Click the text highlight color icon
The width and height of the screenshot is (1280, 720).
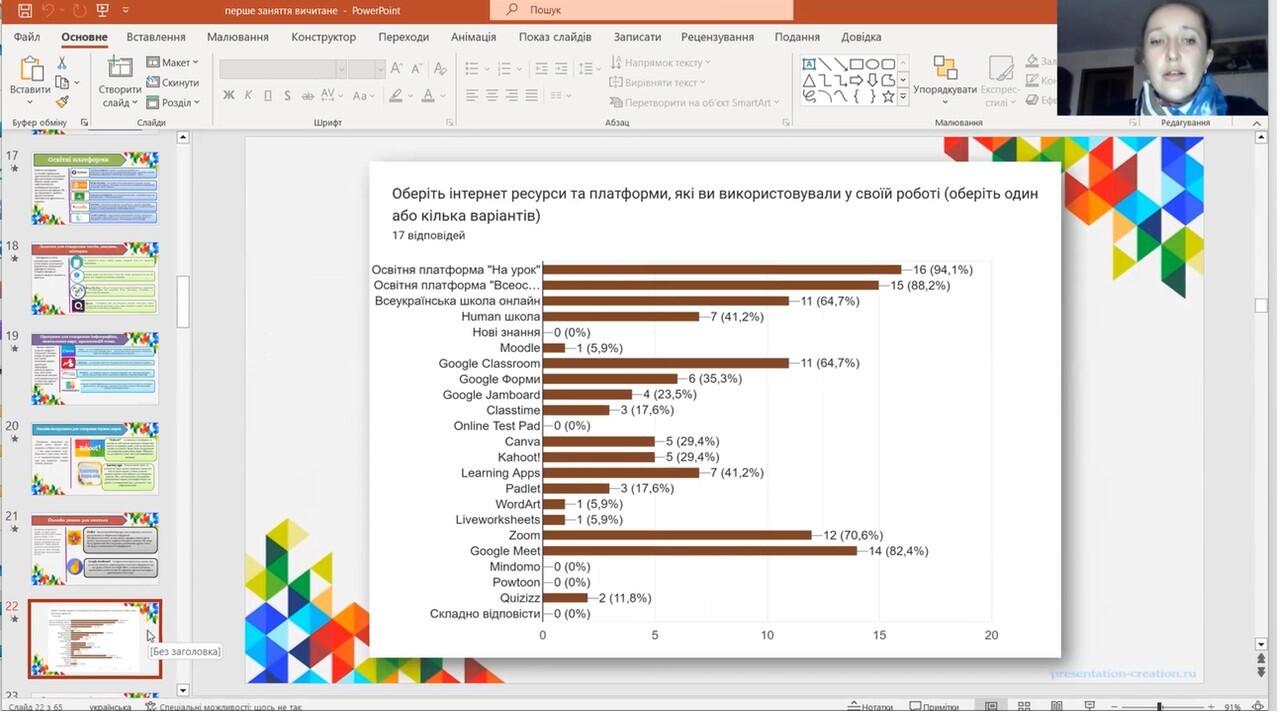click(x=396, y=96)
